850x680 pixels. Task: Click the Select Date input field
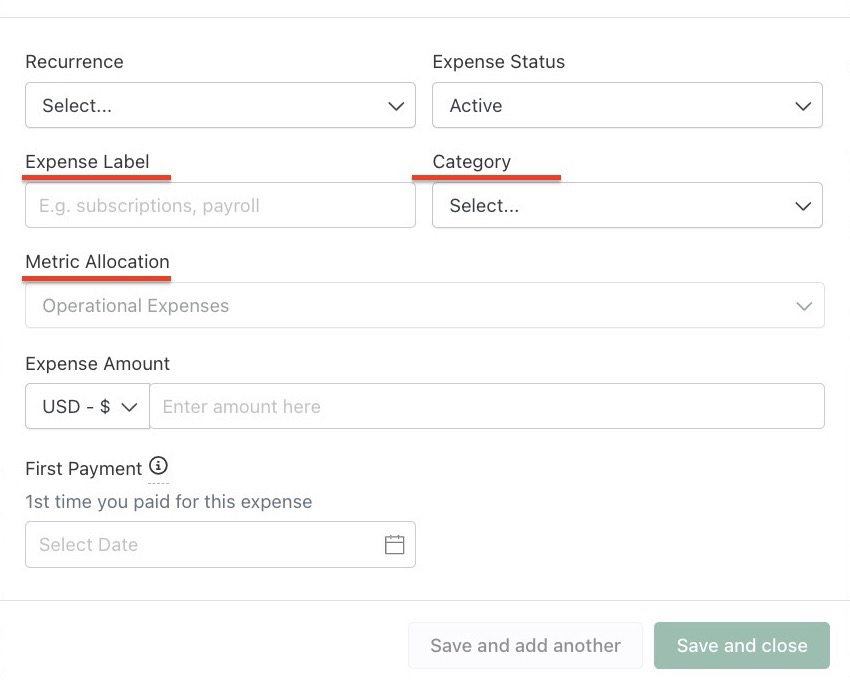pos(220,544)
